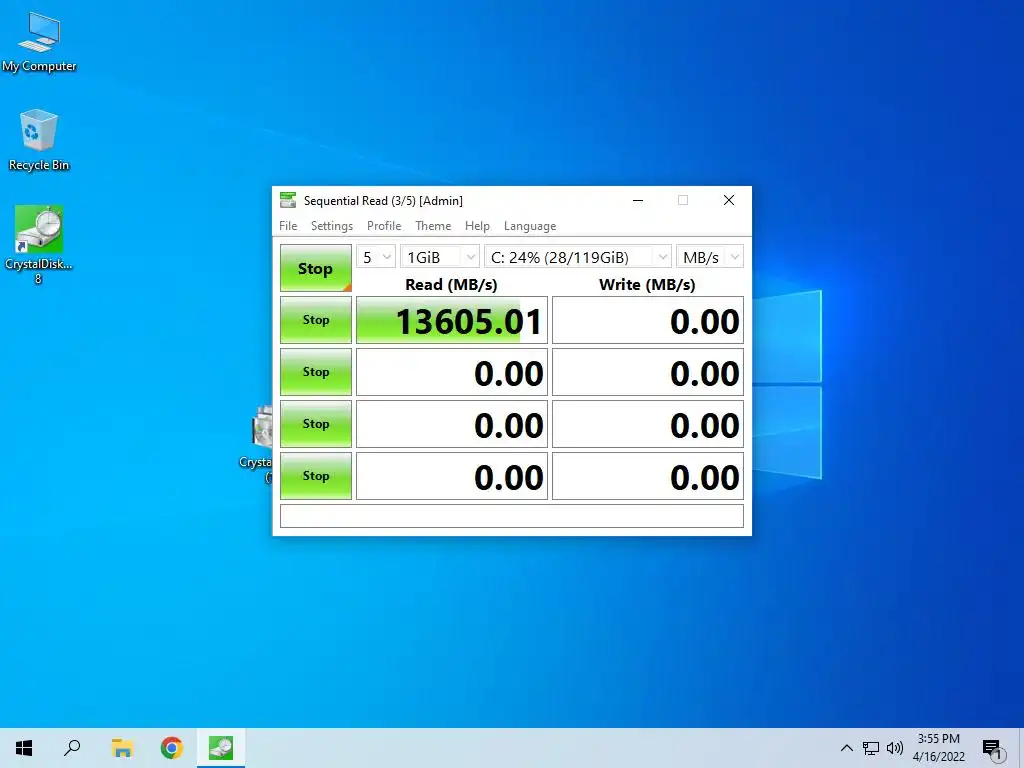Screen dimensions: 1024x768
Task: Open the Recycle Bin icon
Action: [x=39, y=140]
